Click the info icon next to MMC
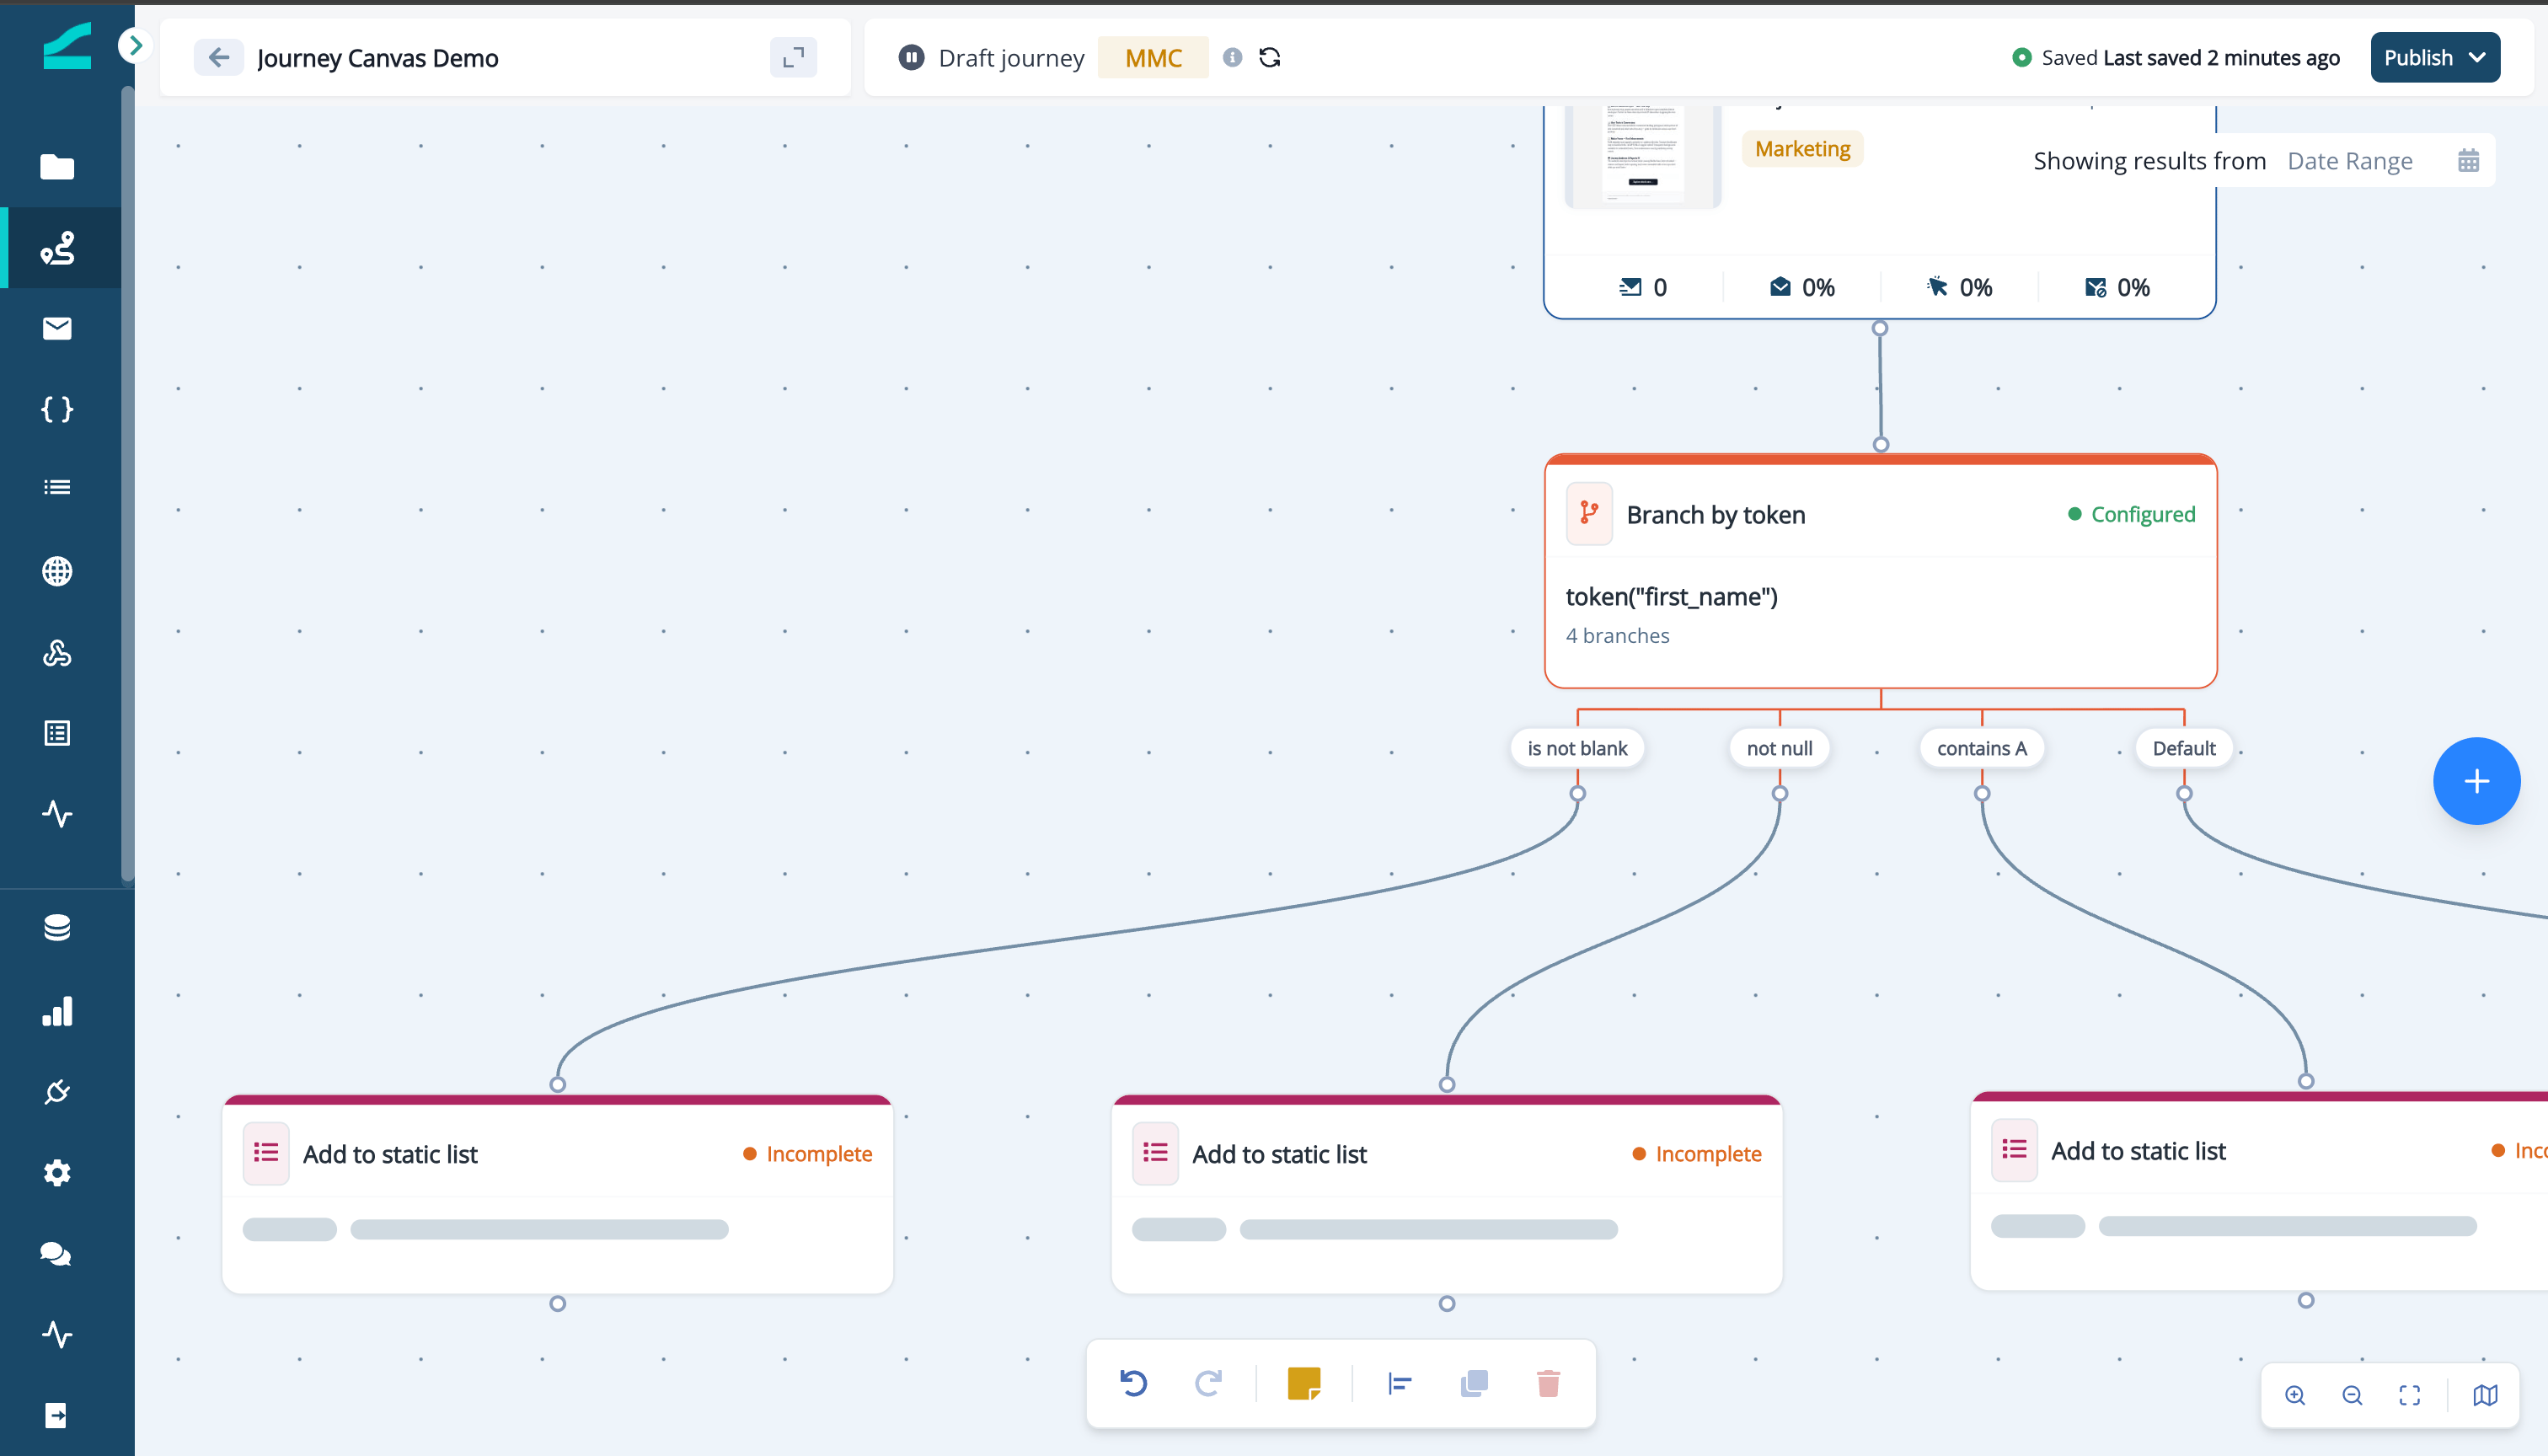This screenshot has height=1456, width=2548. click(x=1232, y=57)
